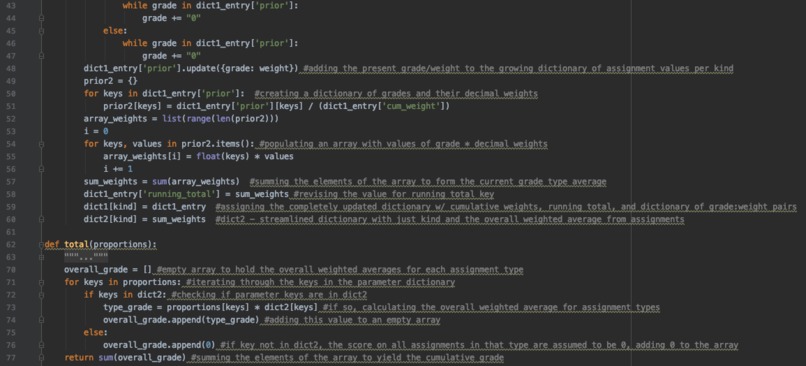This screenshot has width=806, height=366.
Task: Click 'overall_grade.append(0)' call
Action: coord(159,345)
